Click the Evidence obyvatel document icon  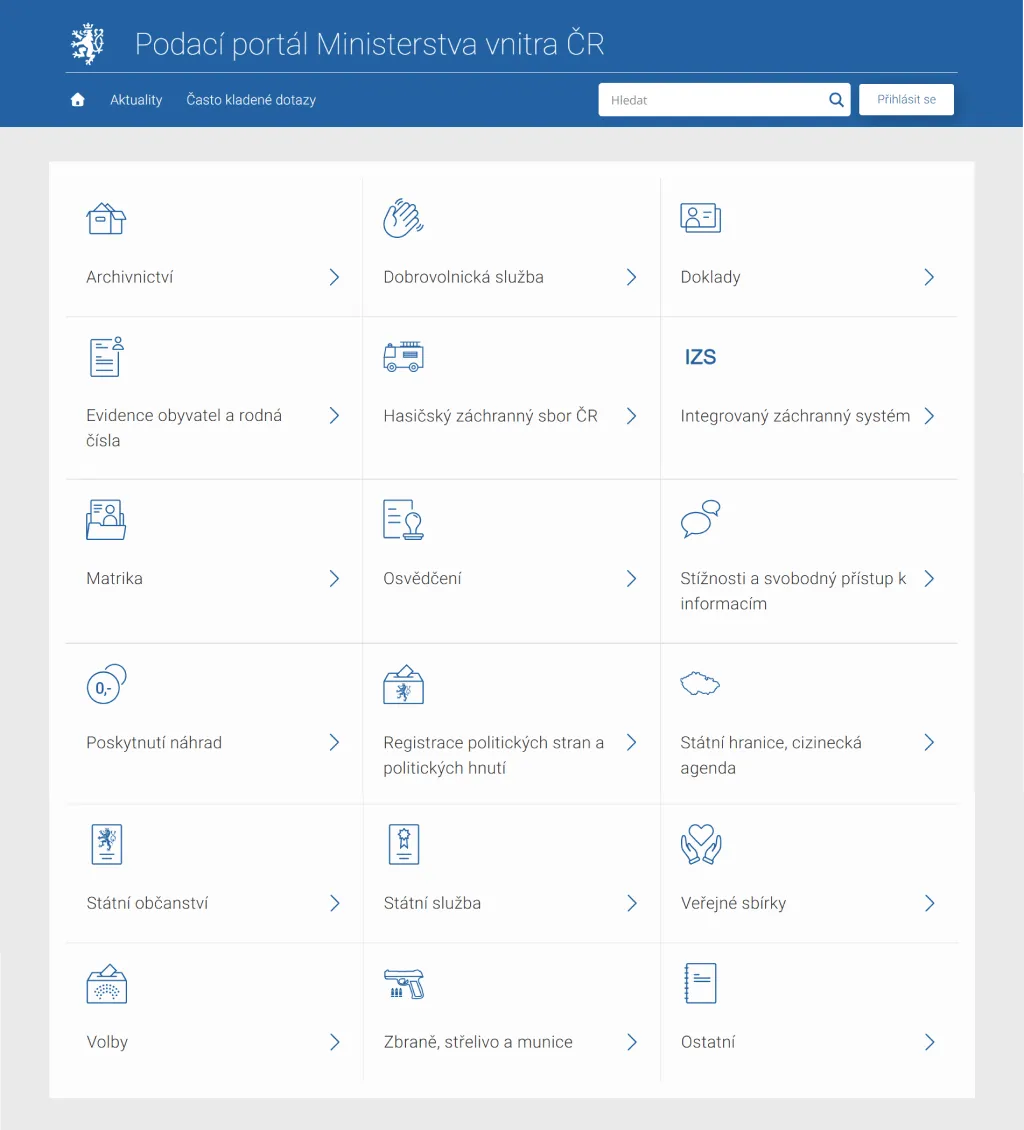click(107, 357)
